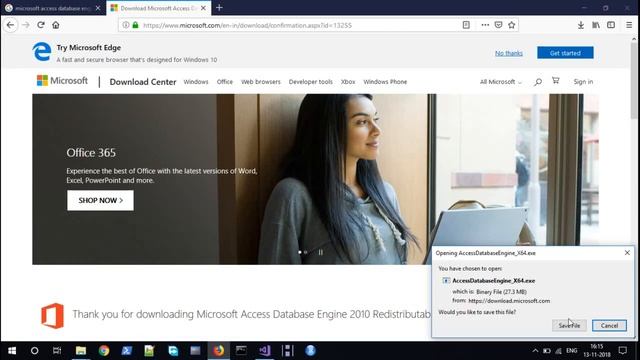Click the Sign in link
The width and height of the screenshot is (640, 360).
tap(583, 82)
